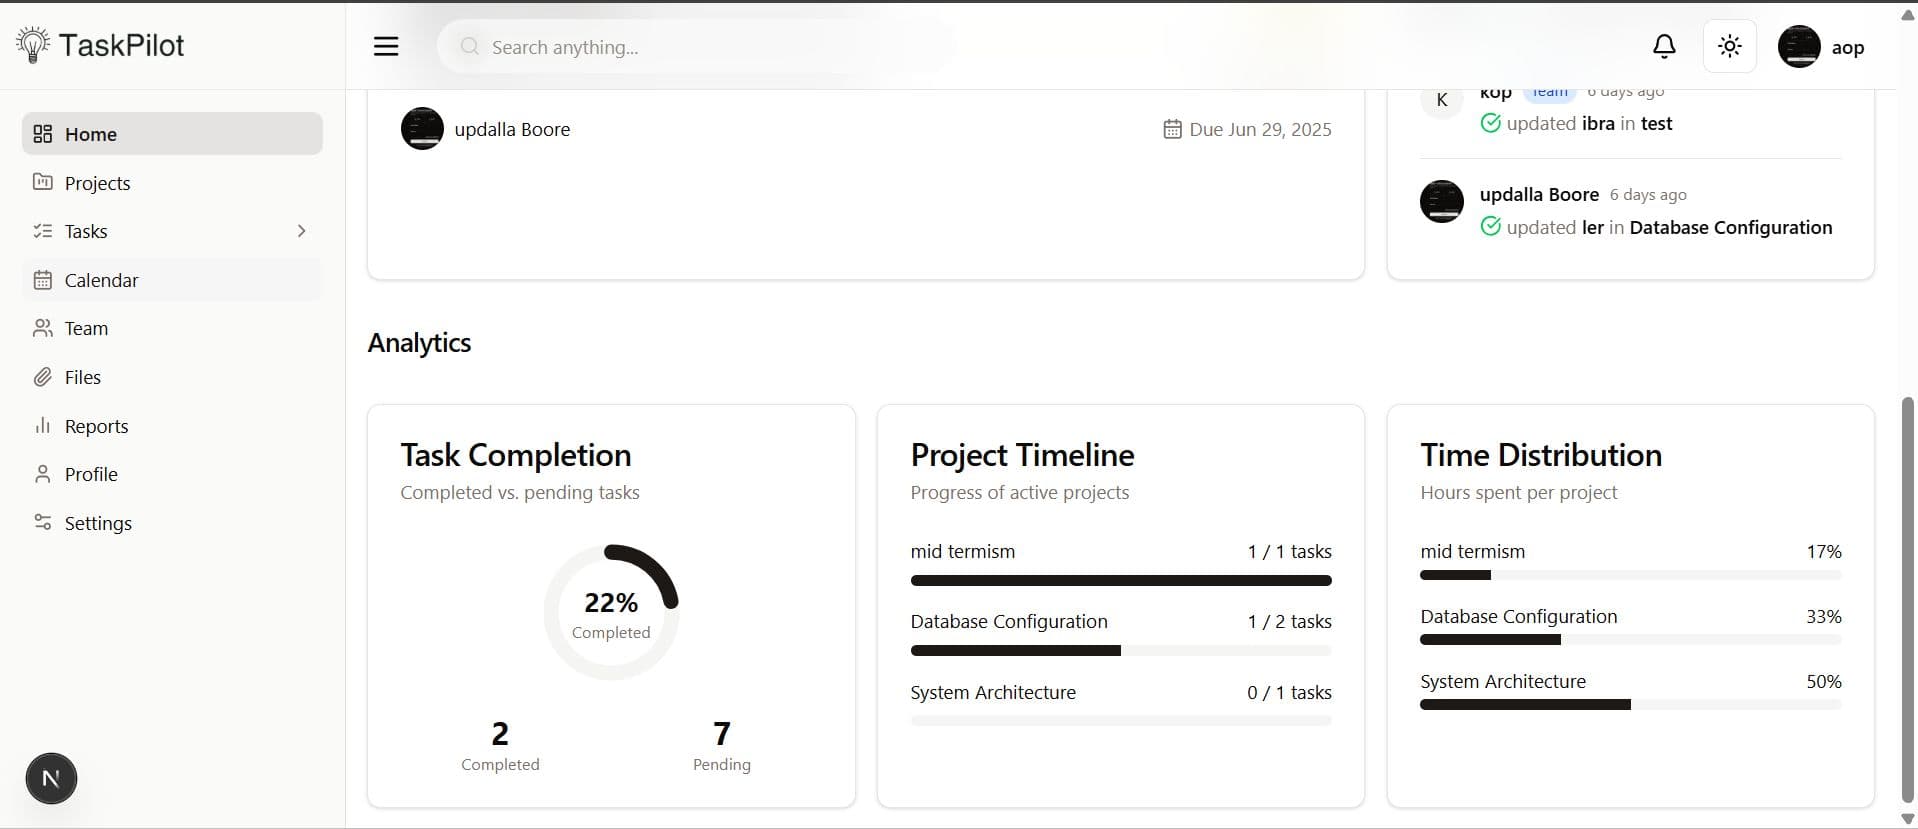This screenshot has width=1918, height=829.
Task: Click Database Configuration 33% time bar
Action: pos(1631,640)
